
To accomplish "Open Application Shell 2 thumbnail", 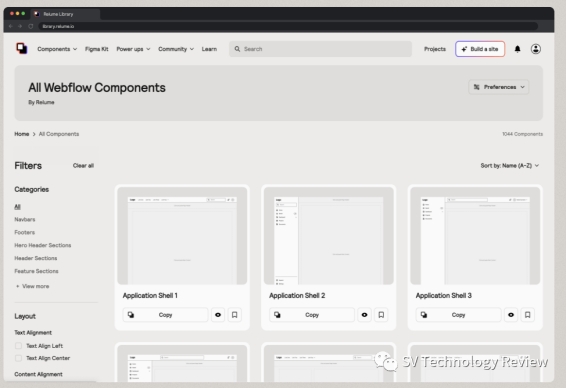I will pyautogui.click(x=329, y=236).
